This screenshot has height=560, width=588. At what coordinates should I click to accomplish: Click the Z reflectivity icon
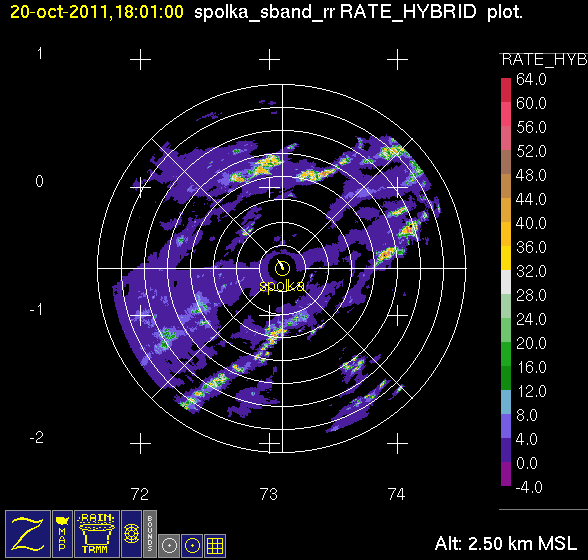pyautogui.click(x=28, y=534)
